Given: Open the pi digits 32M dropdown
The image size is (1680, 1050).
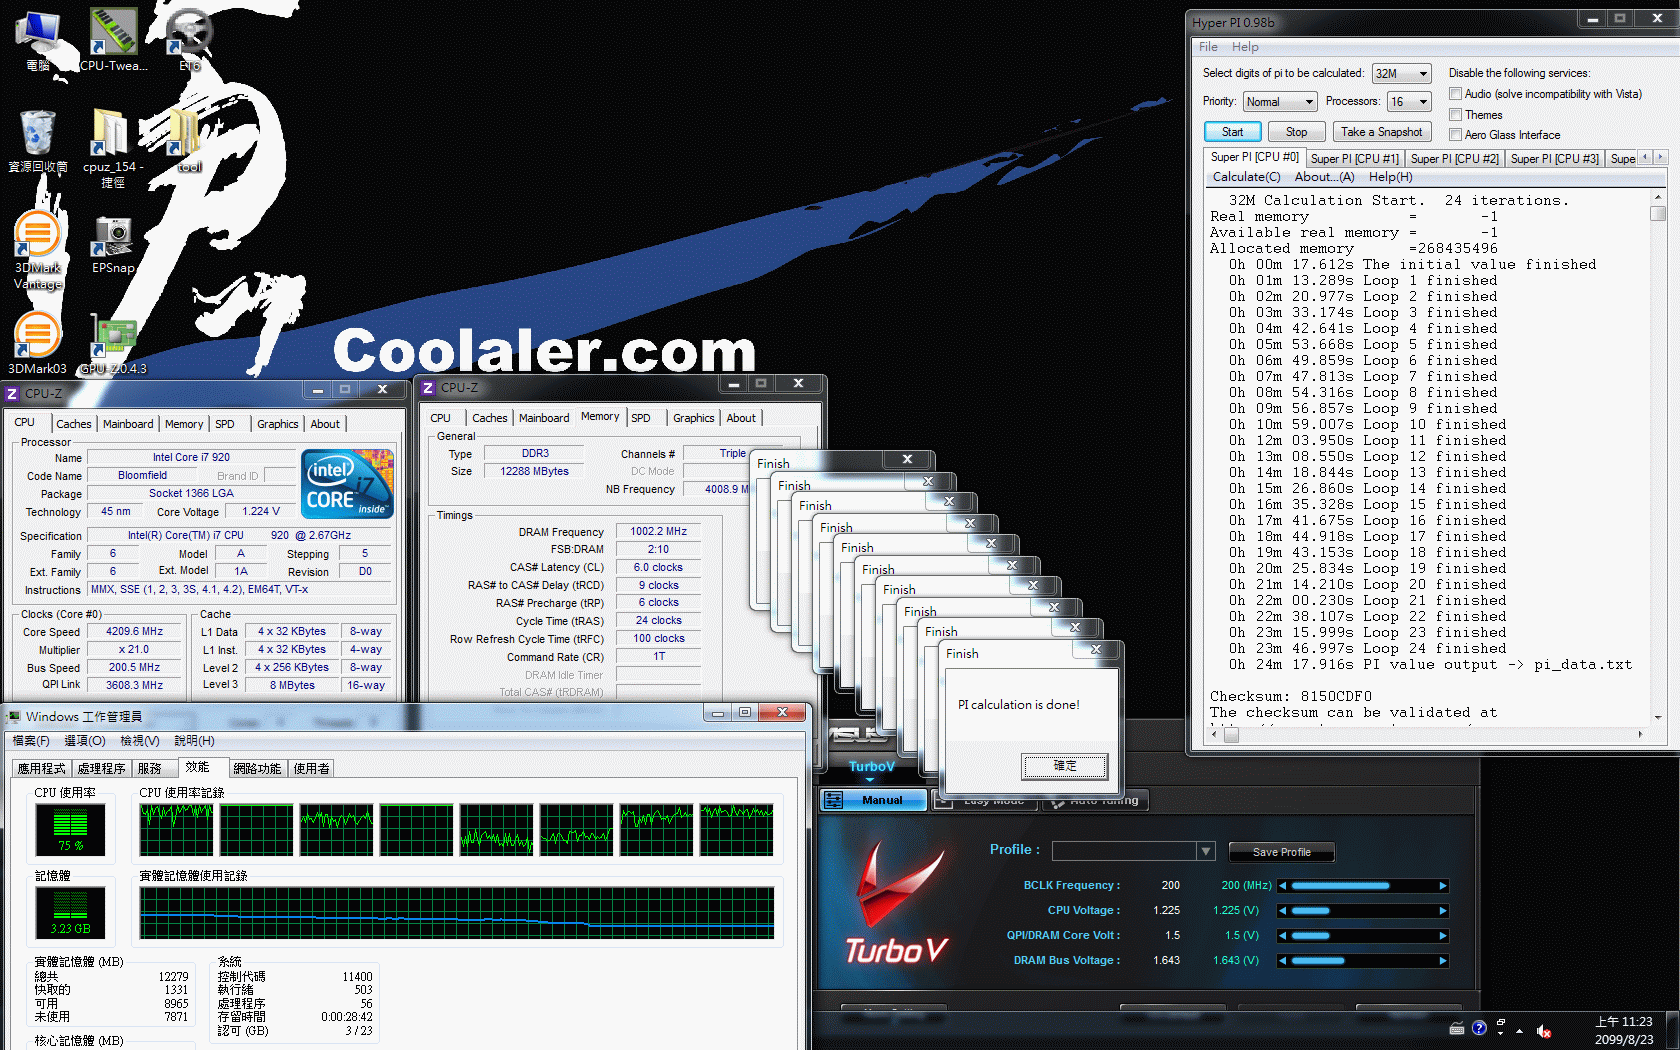Looking at the screenshot, I should [x=1402, y=74].
